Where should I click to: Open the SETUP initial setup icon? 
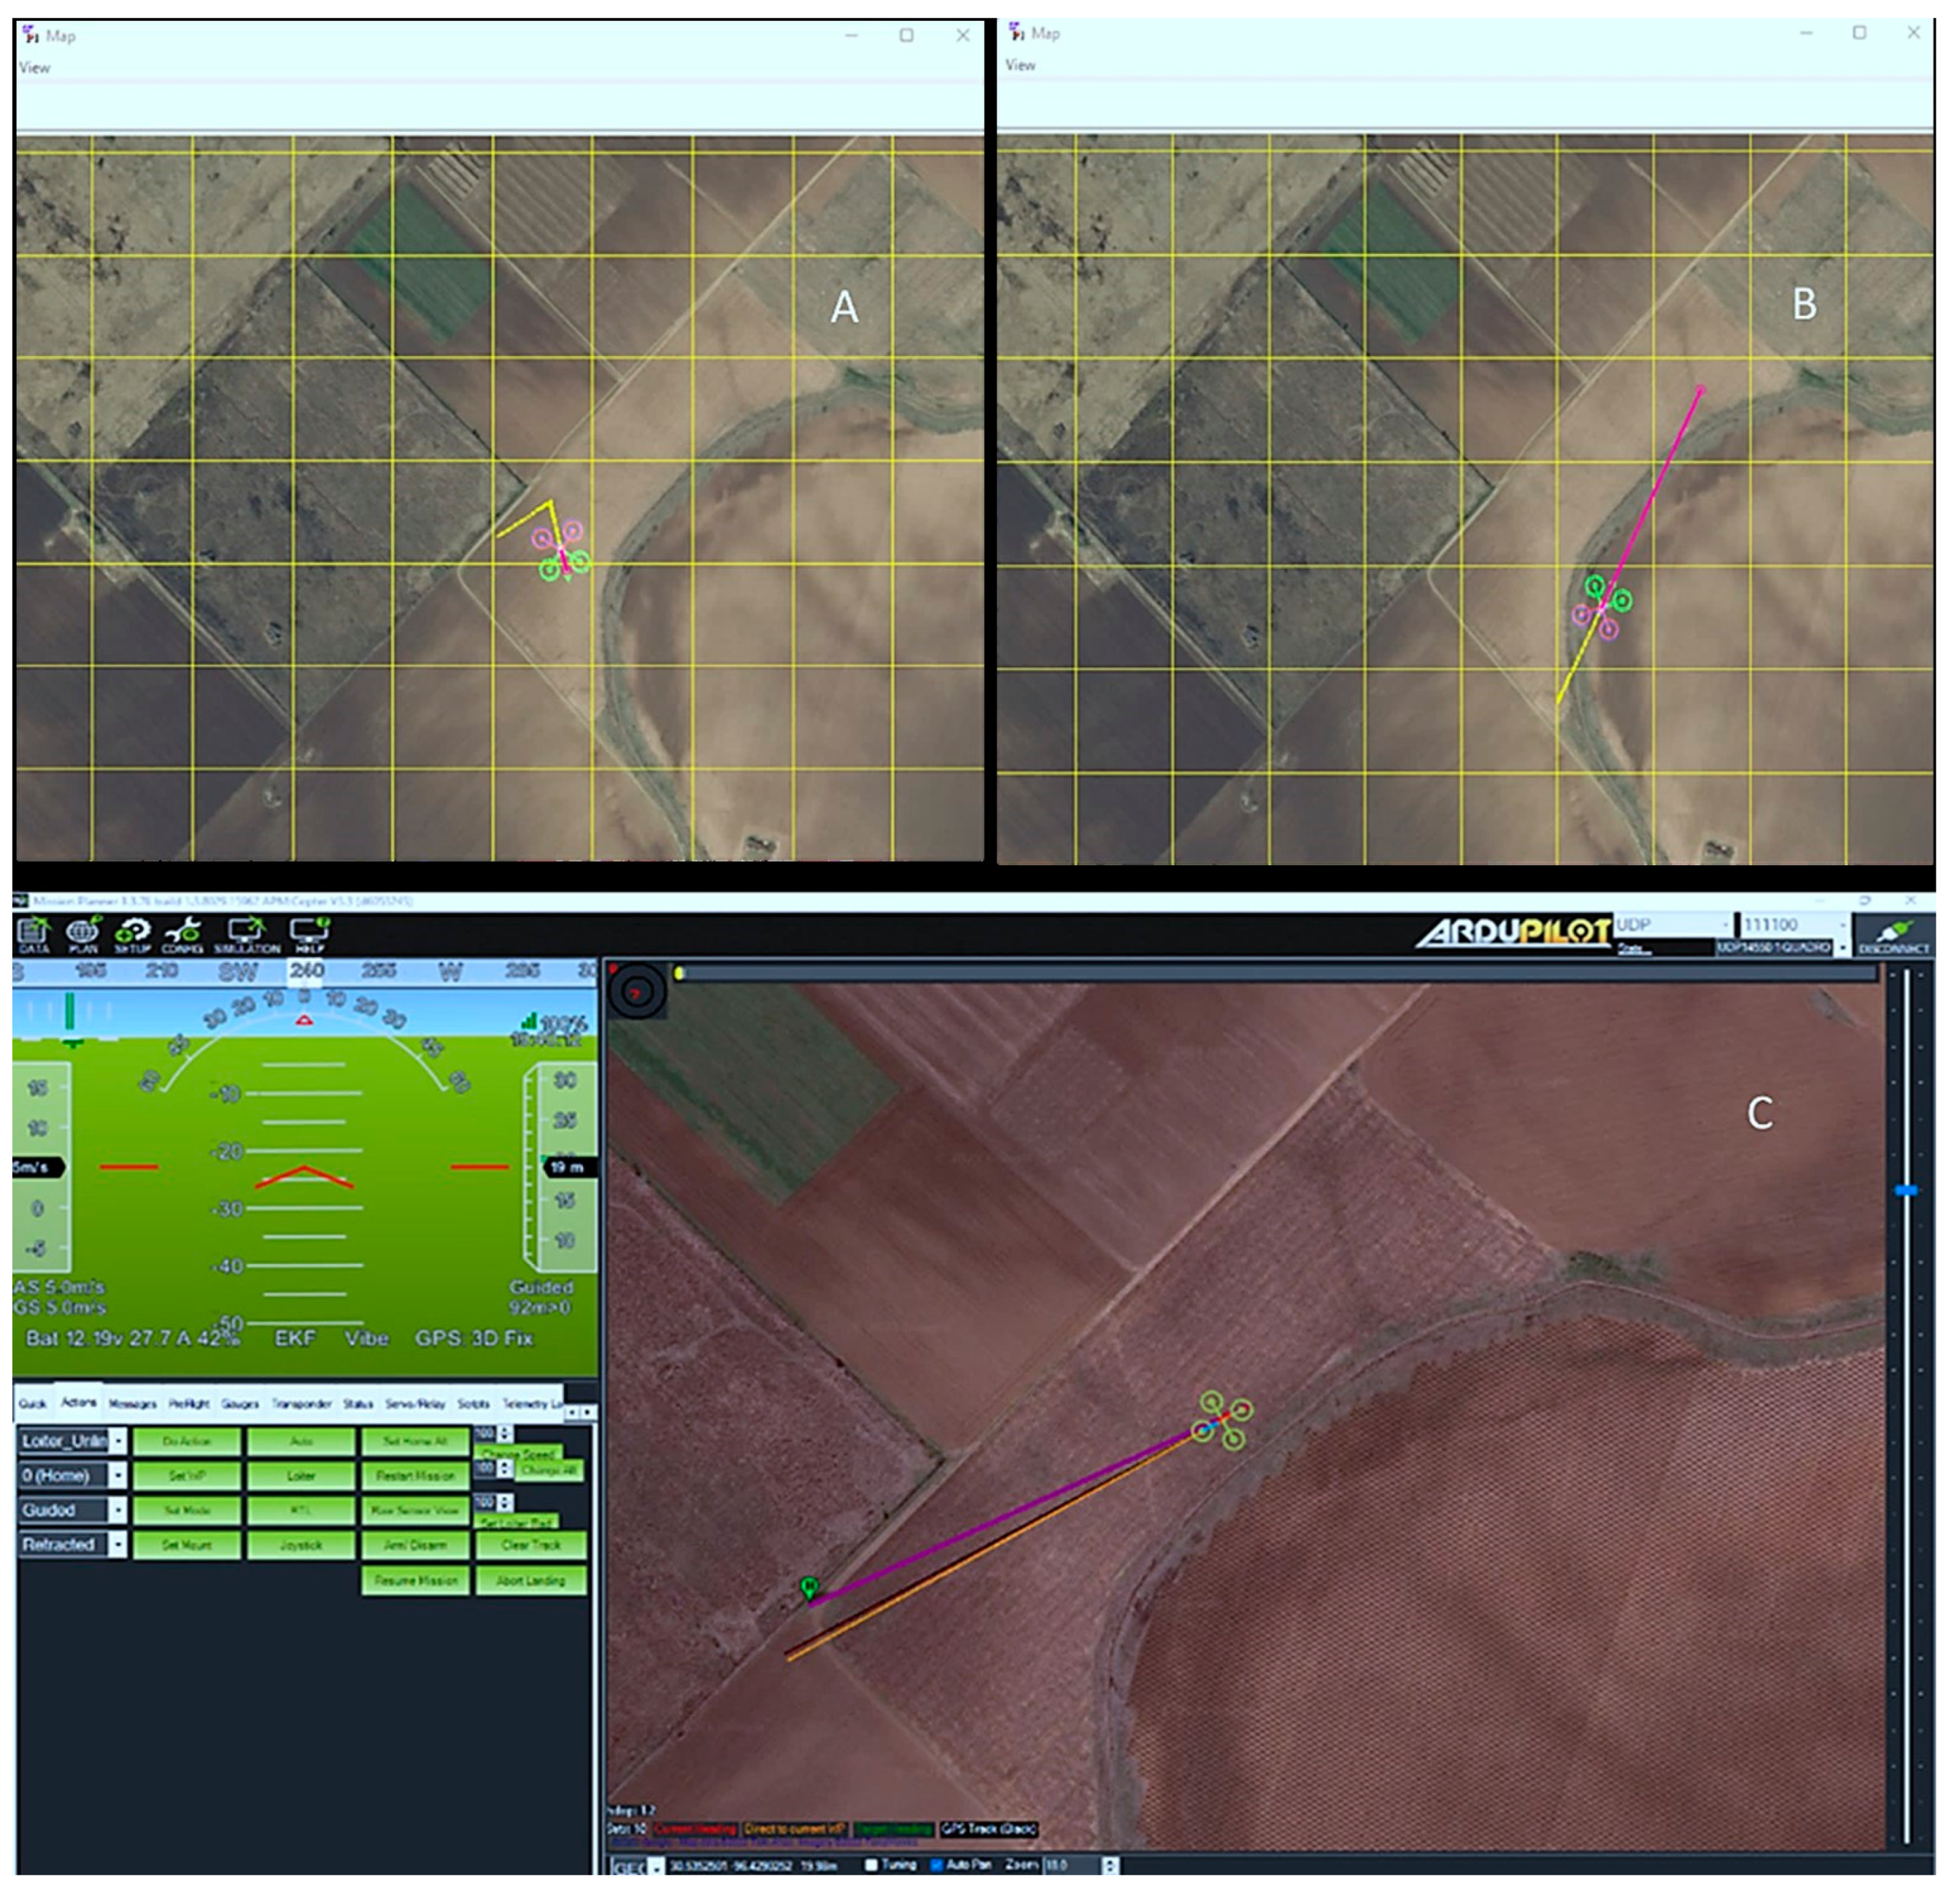(133, 934)
